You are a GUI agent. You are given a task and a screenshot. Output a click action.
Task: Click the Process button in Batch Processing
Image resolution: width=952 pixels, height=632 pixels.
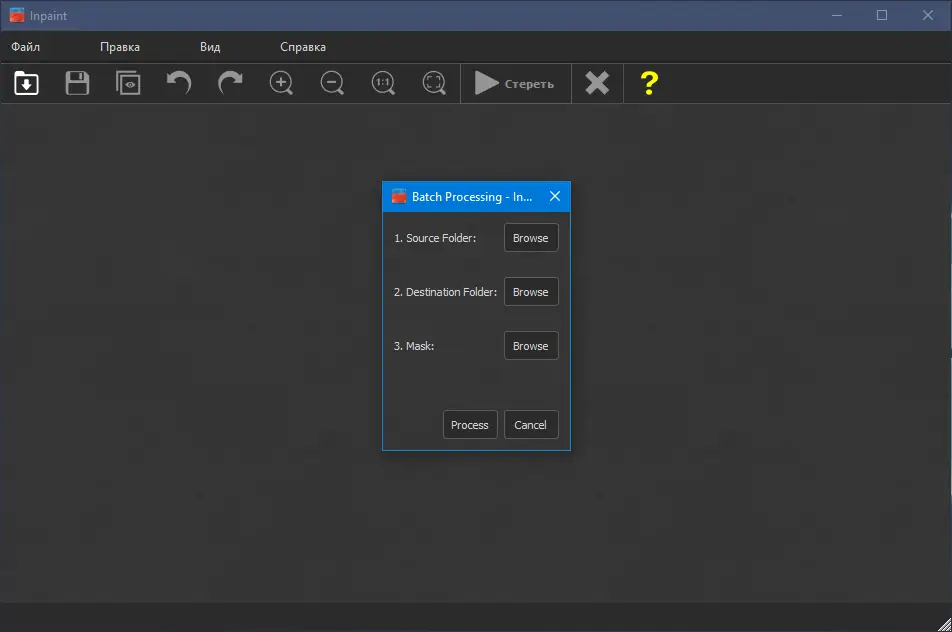[x=470, y=425]
